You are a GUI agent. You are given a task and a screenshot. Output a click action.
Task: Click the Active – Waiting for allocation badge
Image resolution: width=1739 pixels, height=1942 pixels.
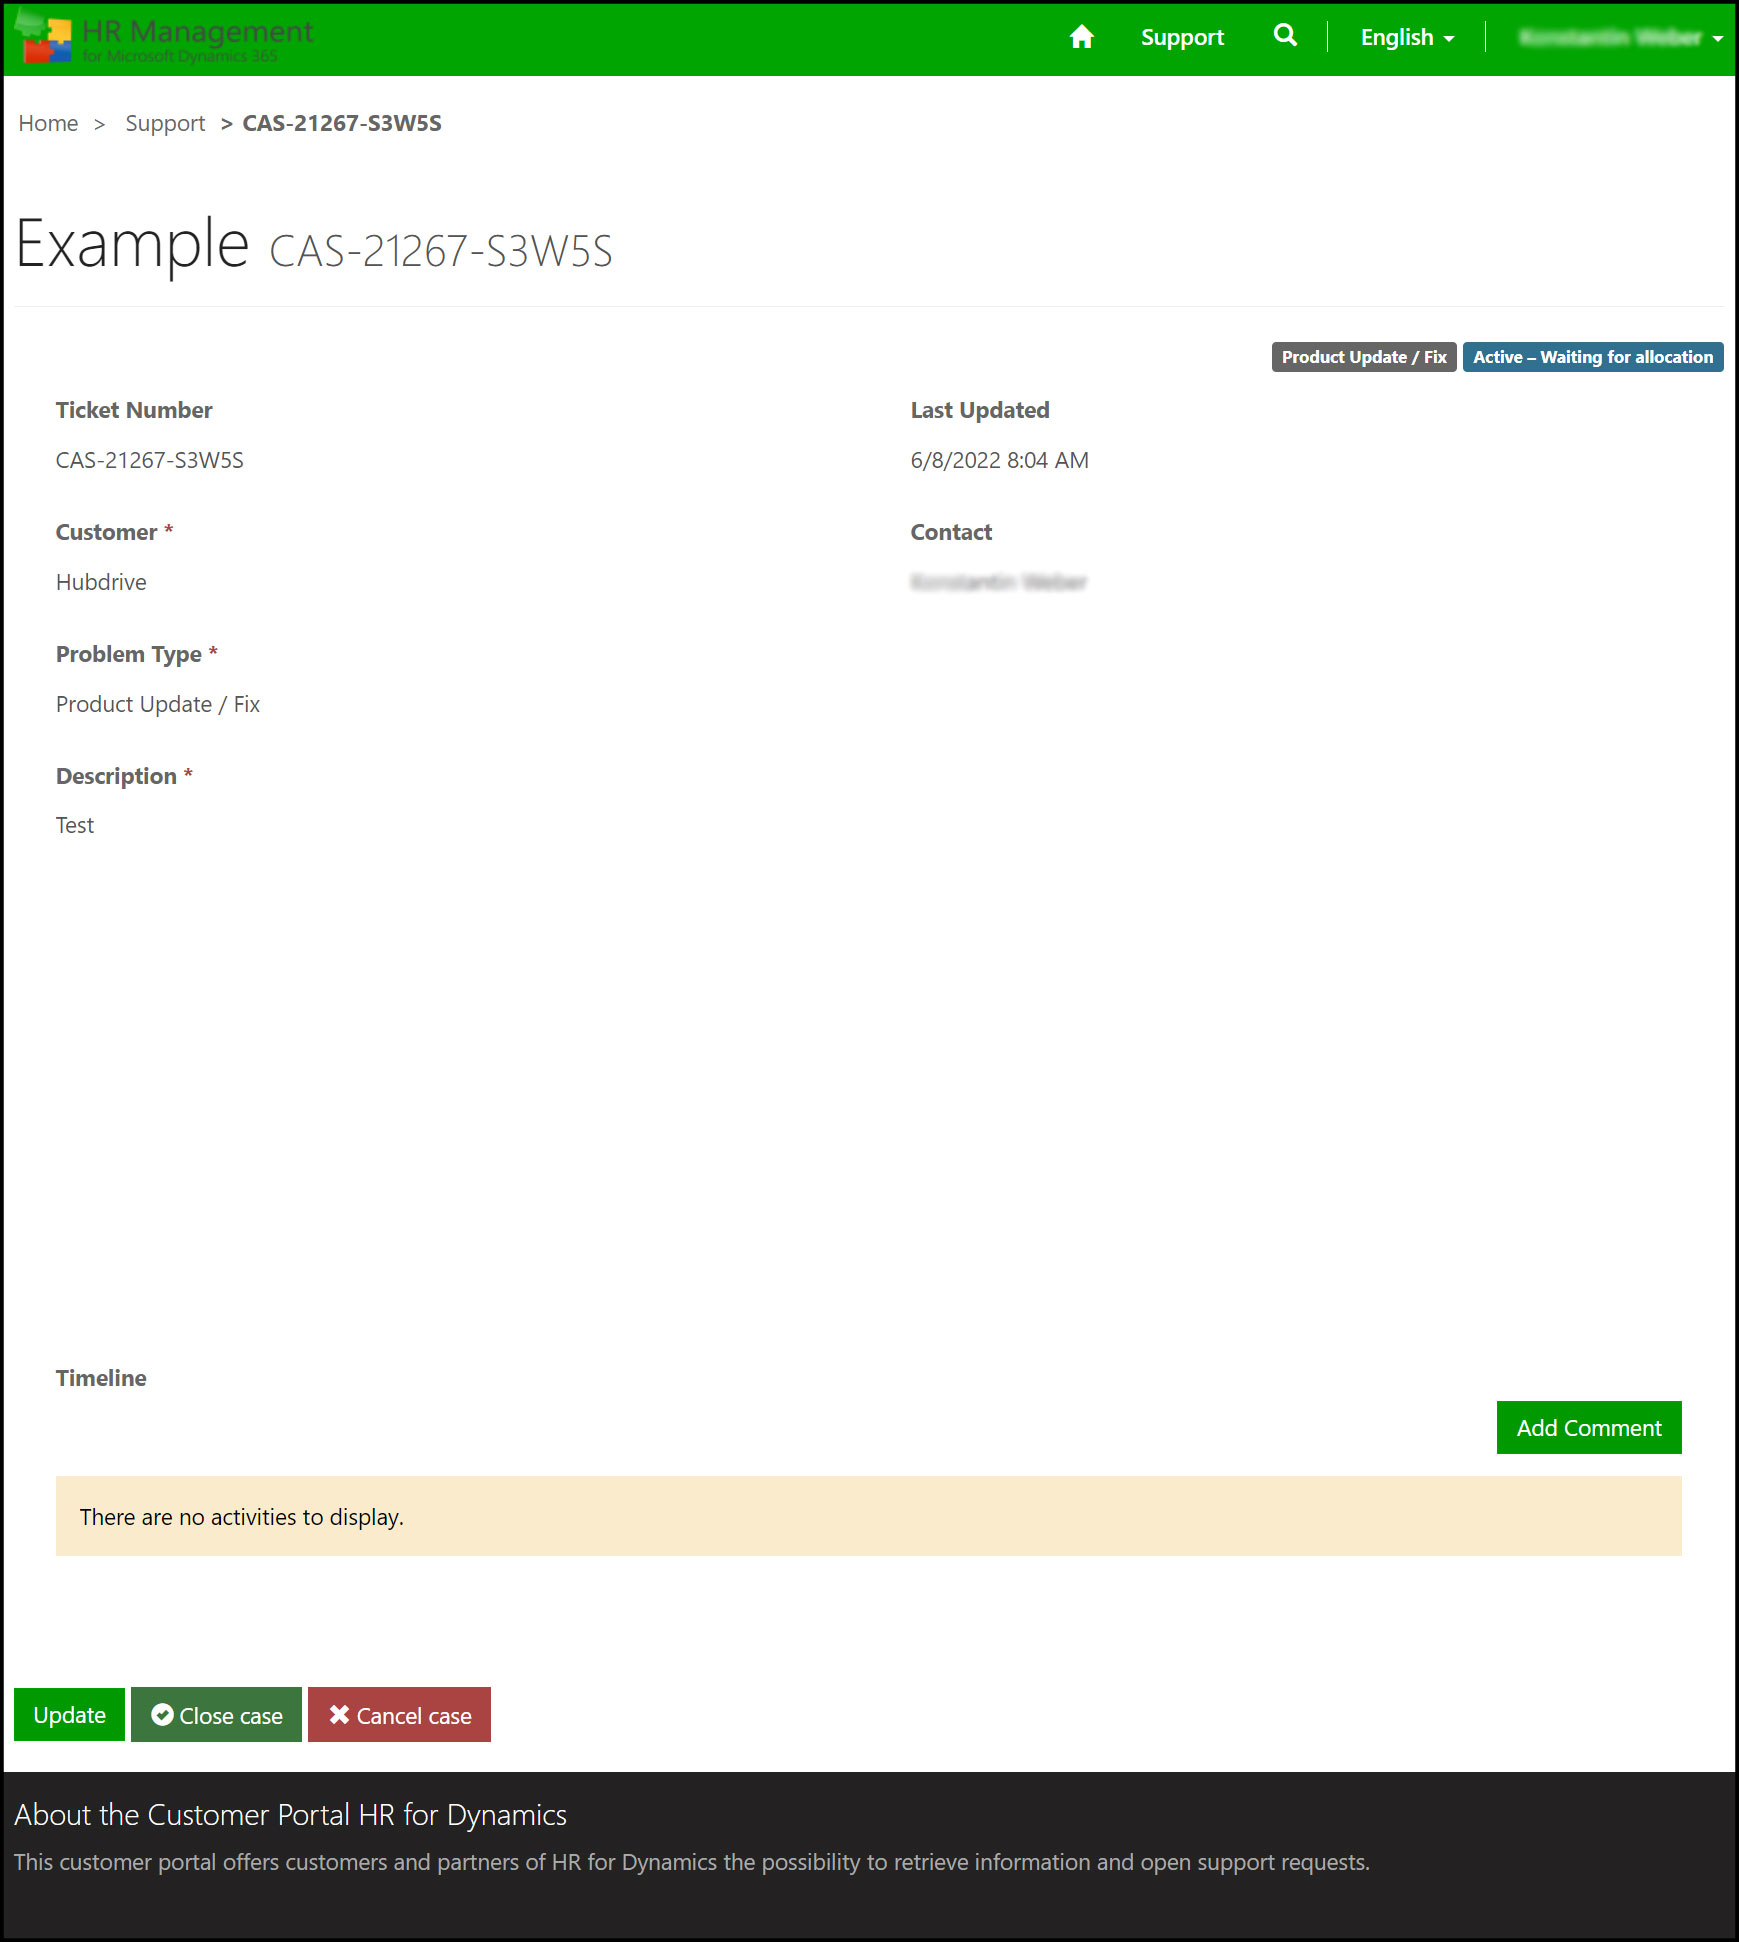[x=1592, y=357]
